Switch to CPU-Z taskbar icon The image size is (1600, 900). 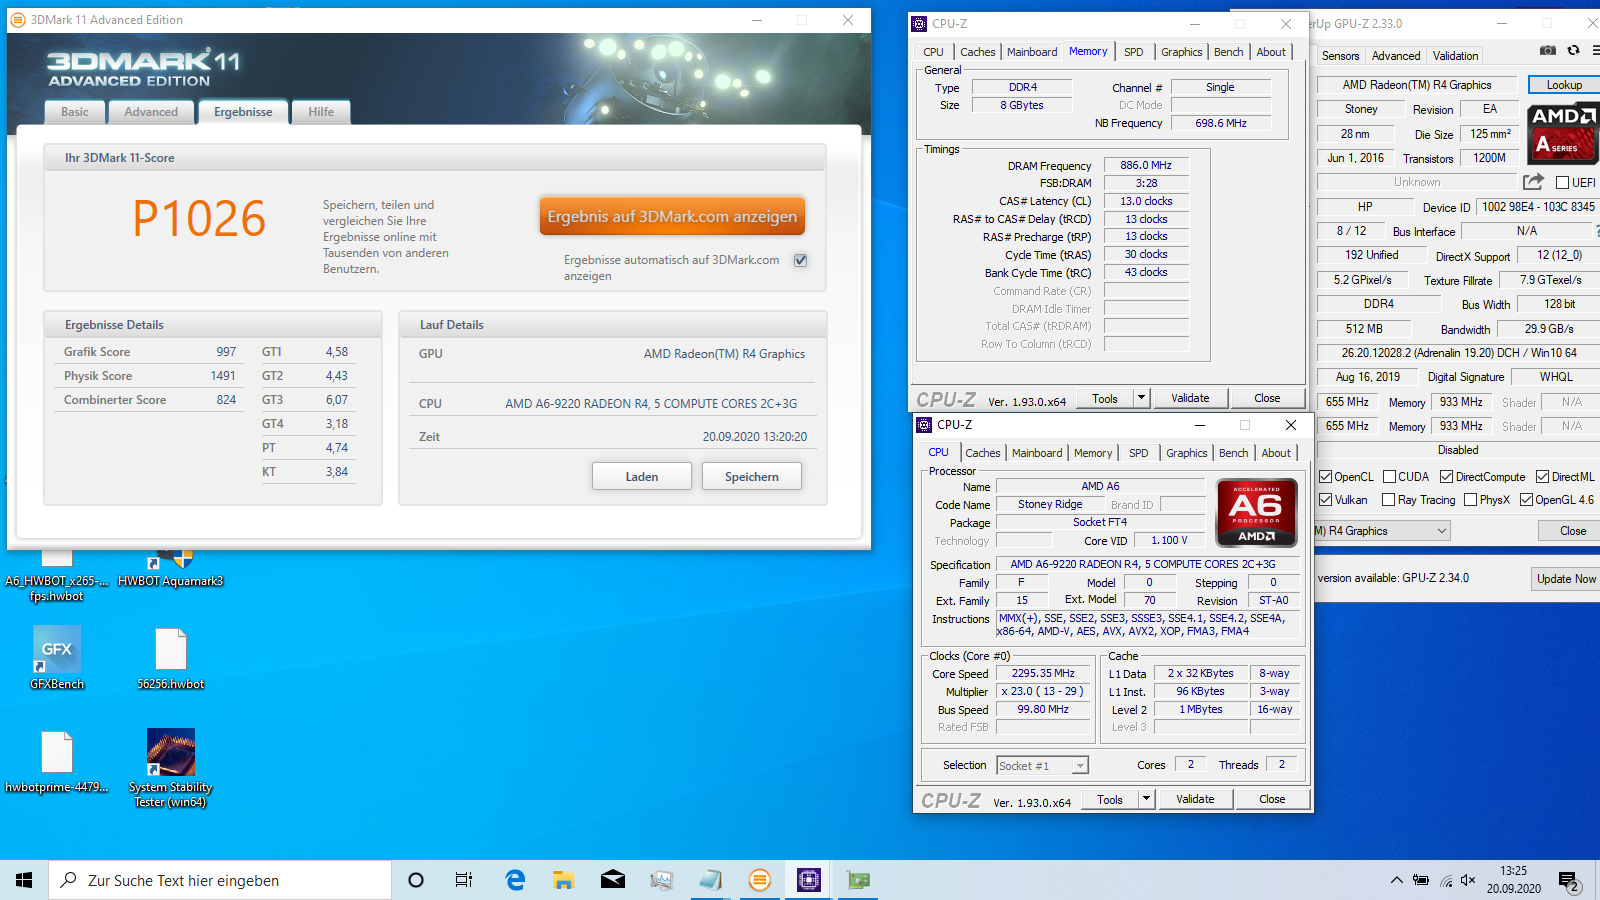click(809, 880)
